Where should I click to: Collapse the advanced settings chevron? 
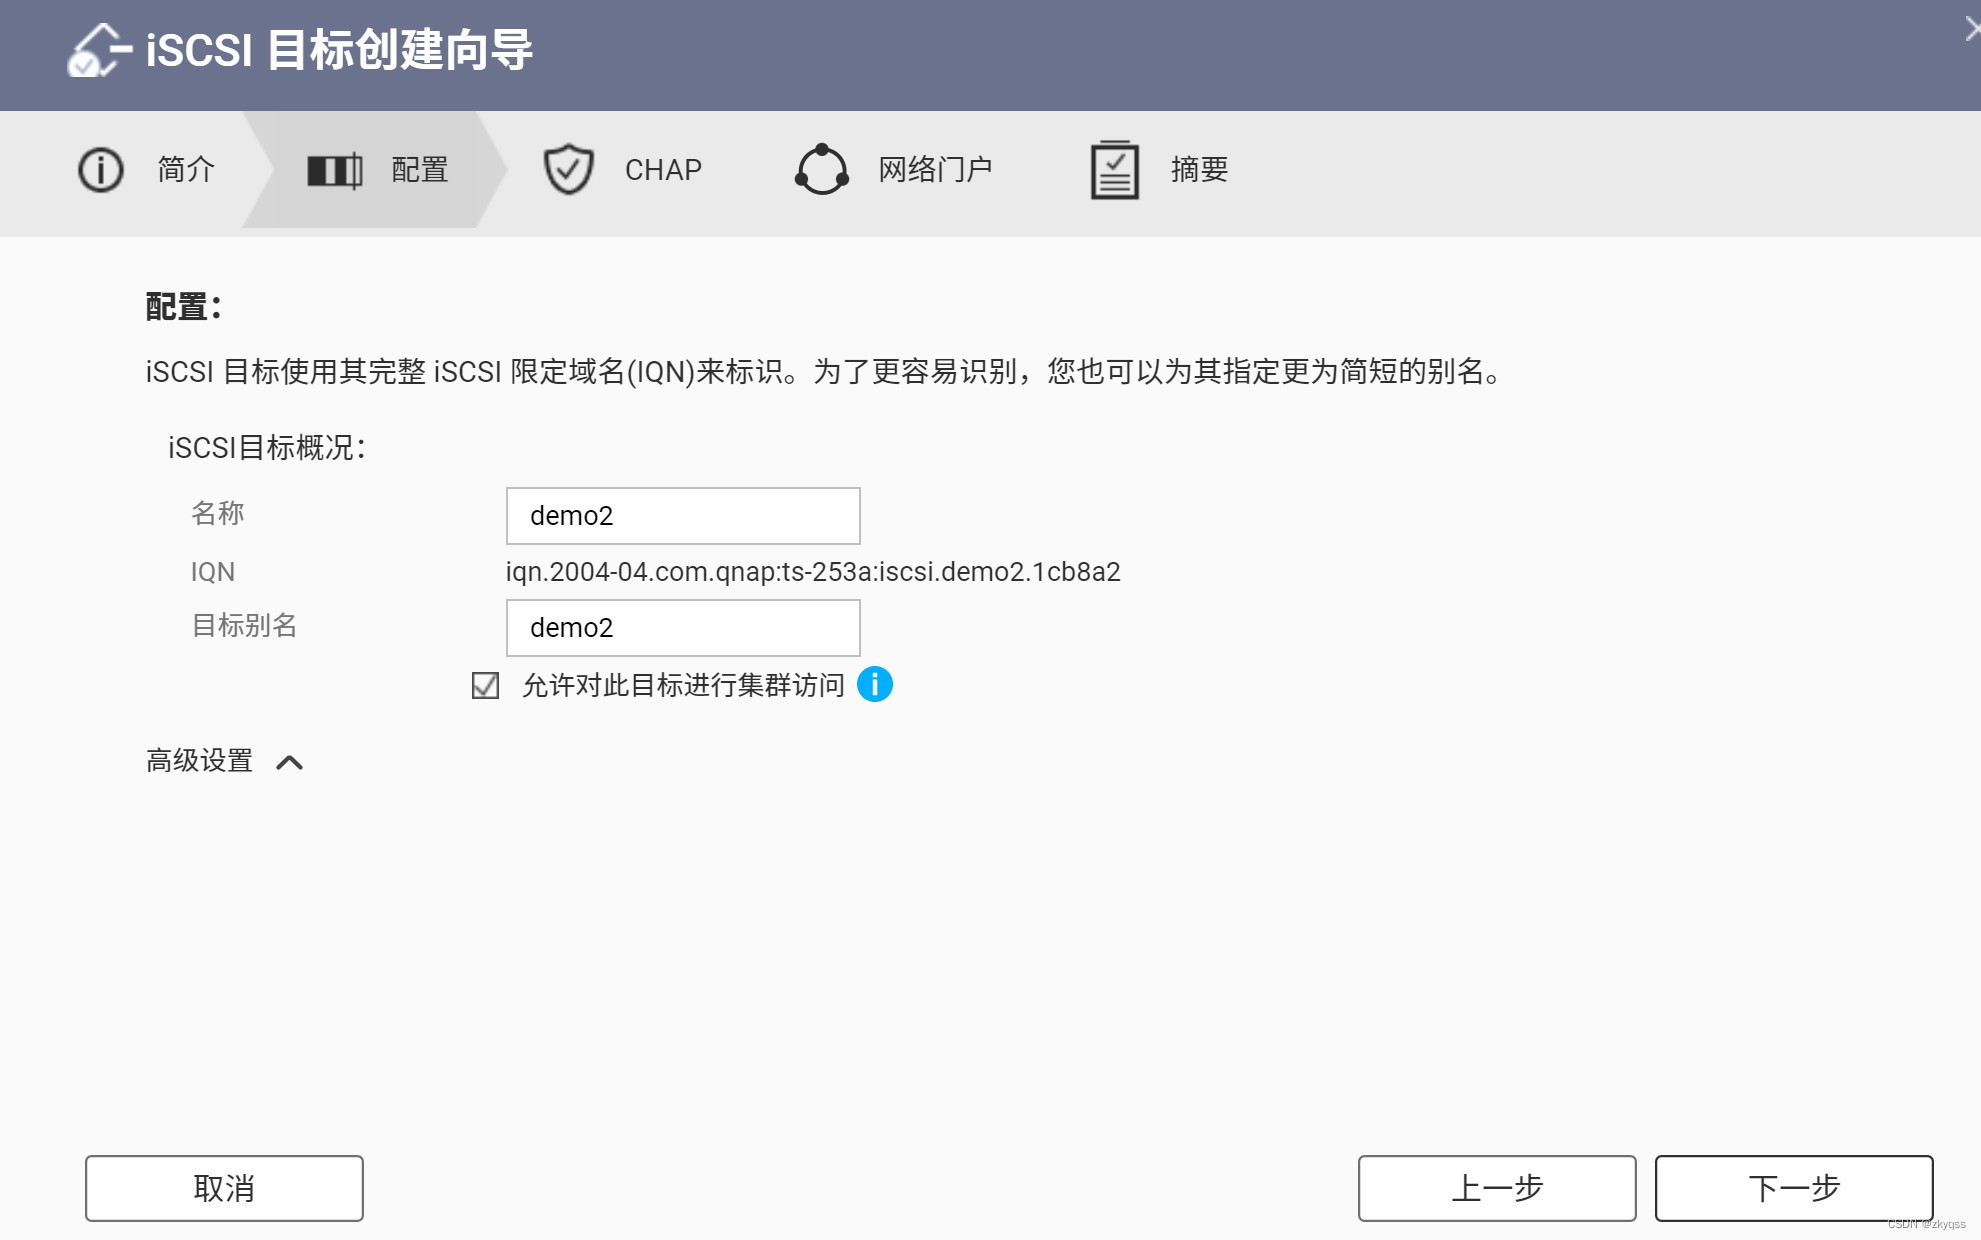click(289, 763)
